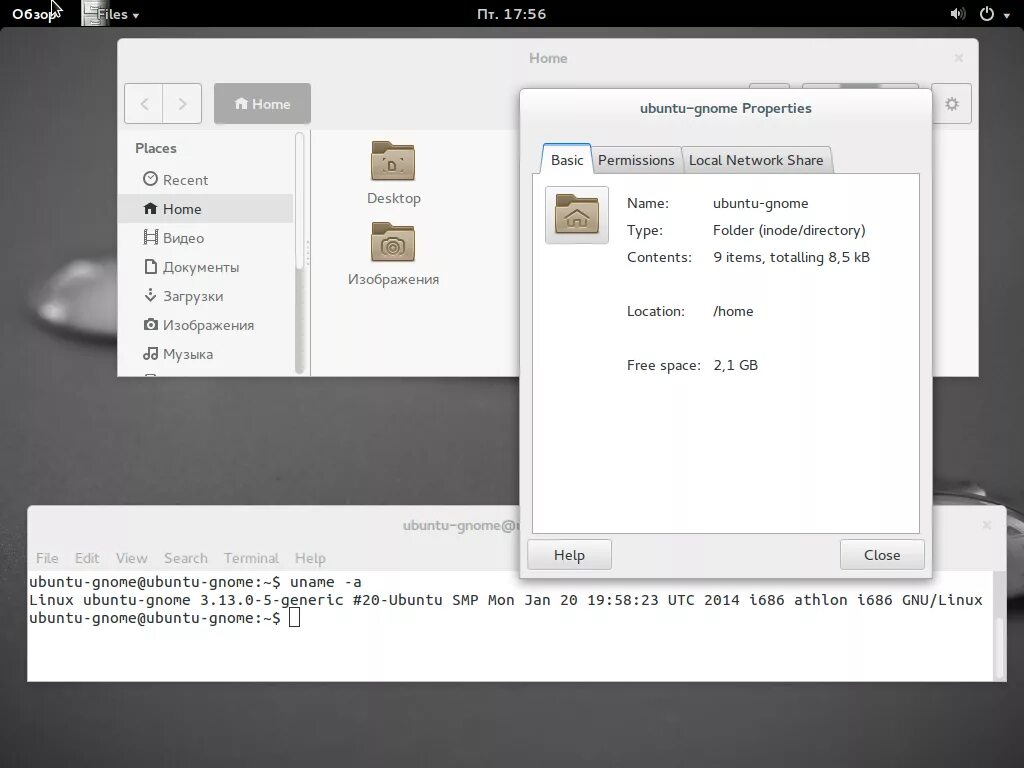Click the name value ubuntu-gnome
Screen dimensions: 1024x768
point(761,203)
